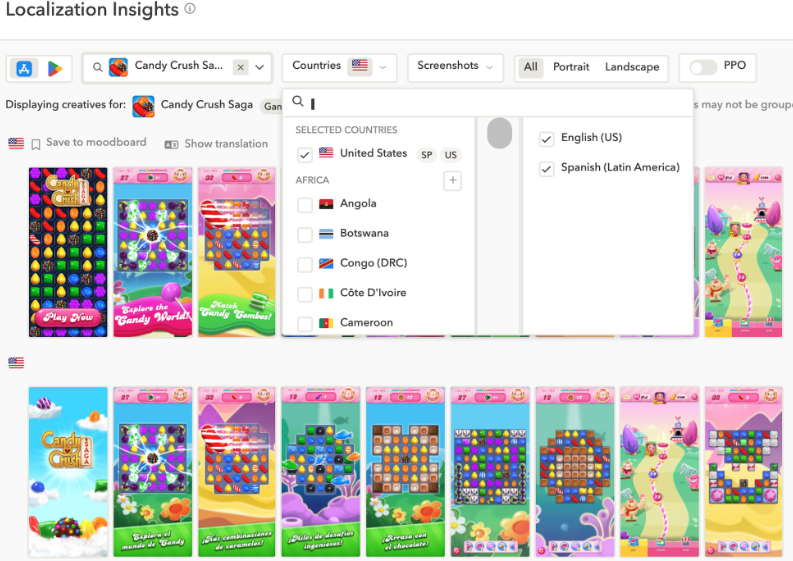The height and width of the screenshot is (561, 793).
Task: Expand the app selector chevron
Action: pyautogui.click(x=259, y=67)
